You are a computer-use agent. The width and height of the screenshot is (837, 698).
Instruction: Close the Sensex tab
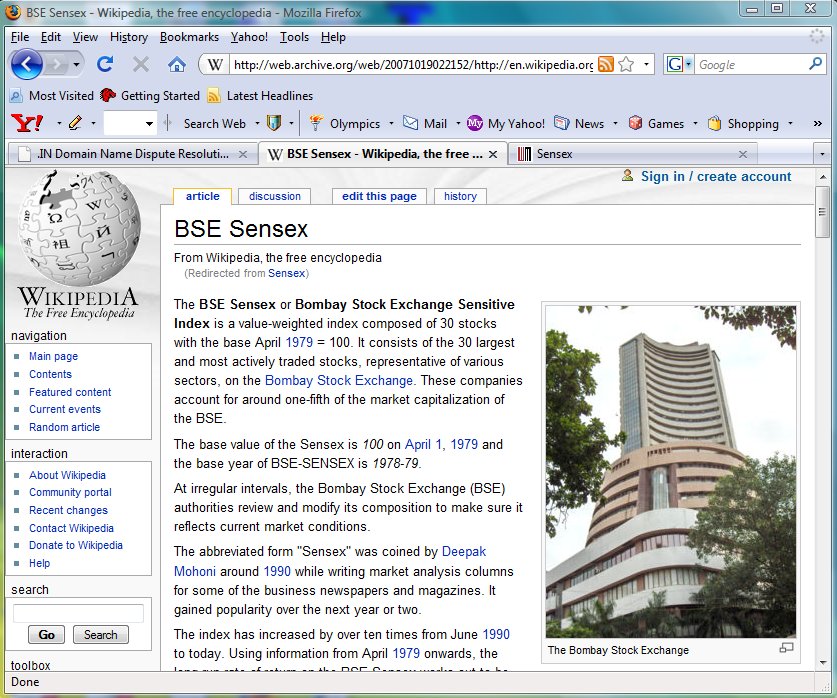pos(743,154)
